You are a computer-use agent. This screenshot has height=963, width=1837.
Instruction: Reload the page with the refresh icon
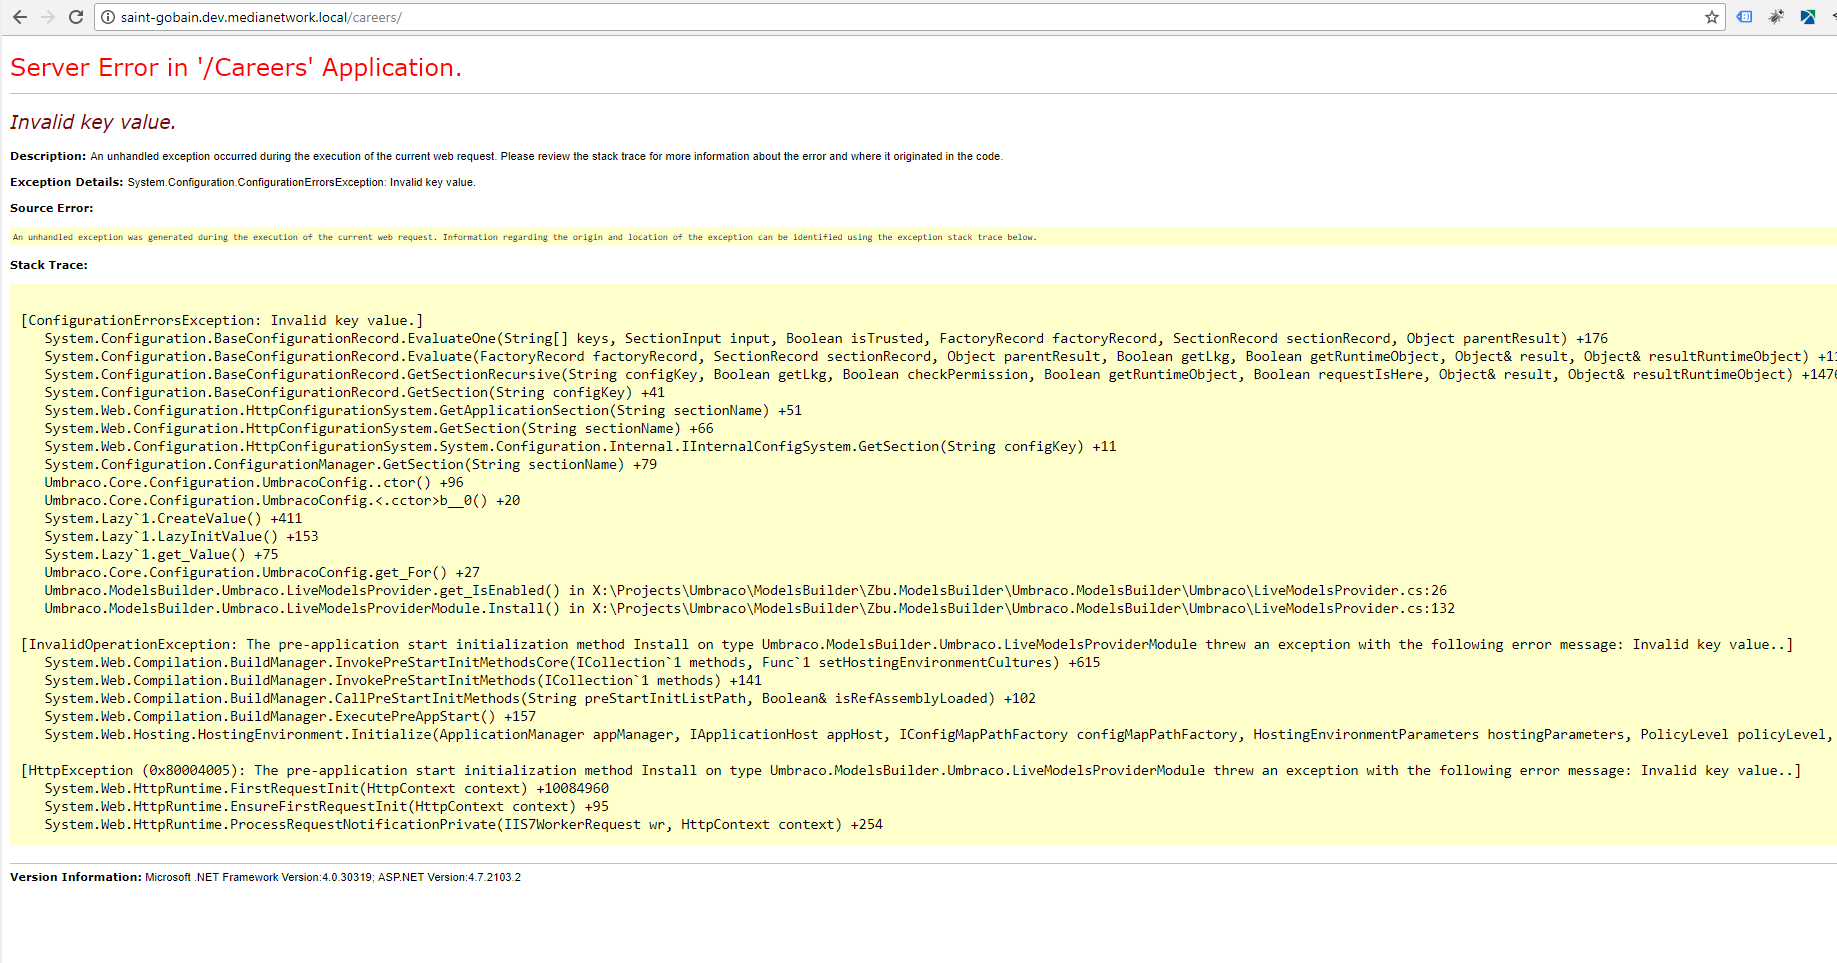(x=76, y=17)
